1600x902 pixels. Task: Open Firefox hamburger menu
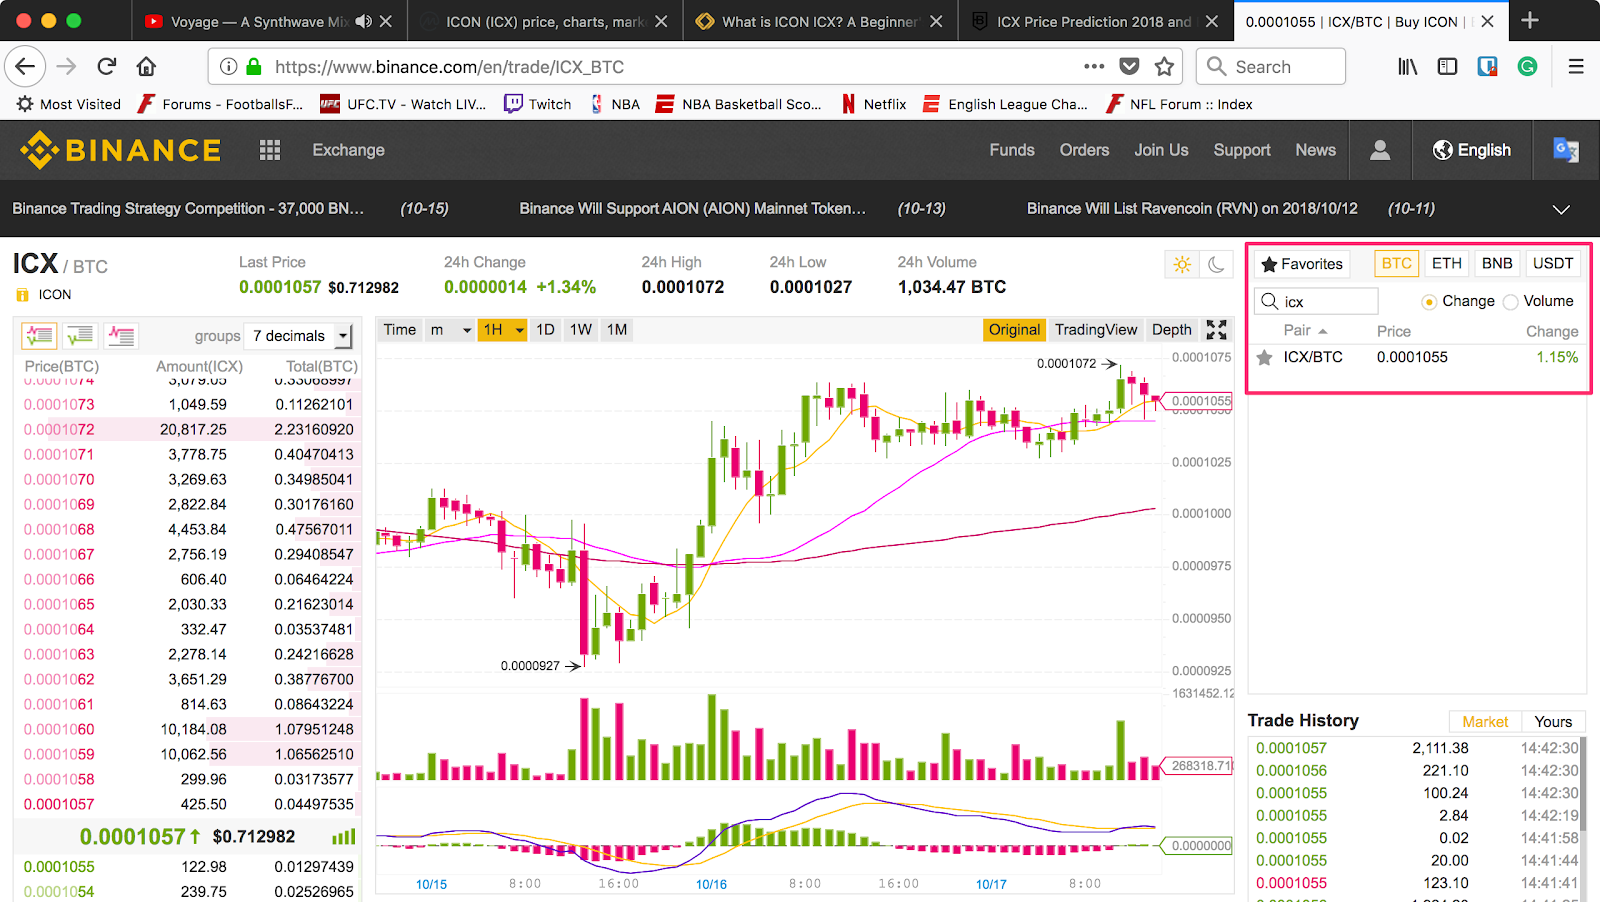pos(1576,67)
